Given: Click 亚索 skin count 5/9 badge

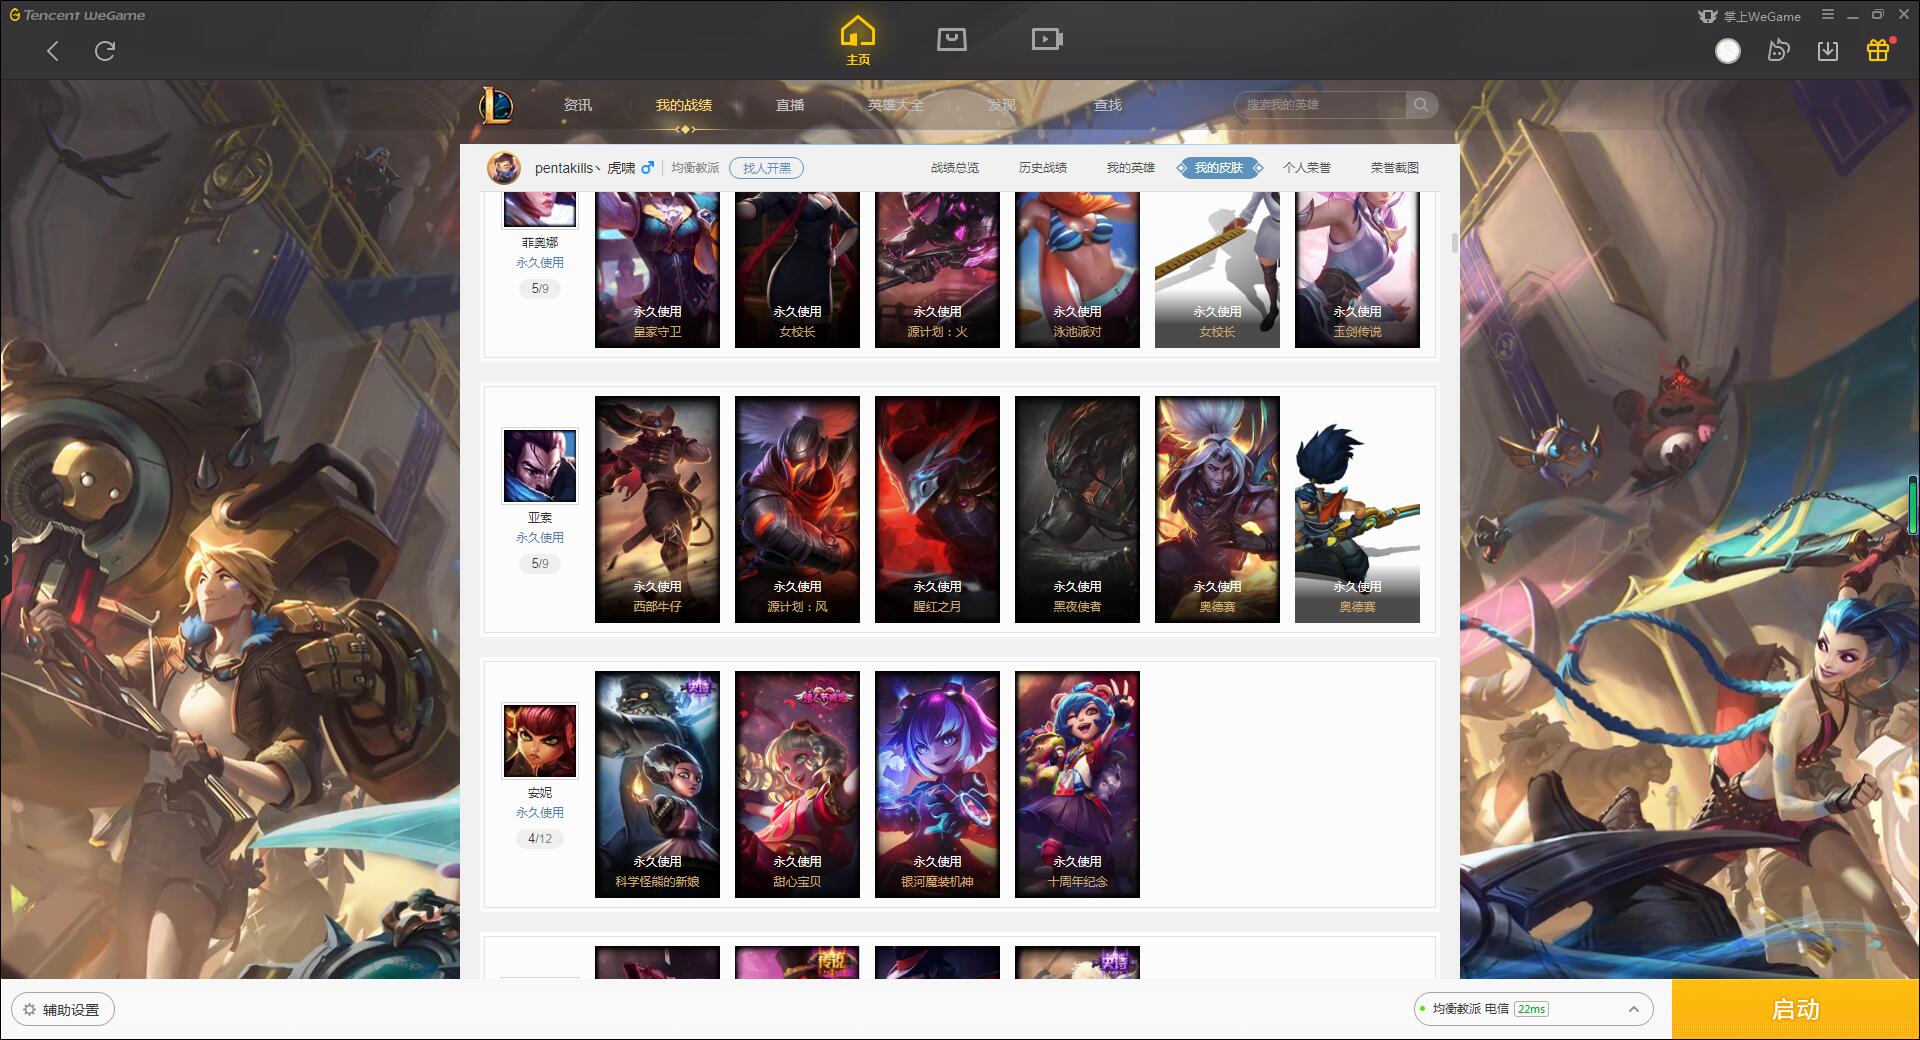Looking at the screenshot, I should coord(540,563).
